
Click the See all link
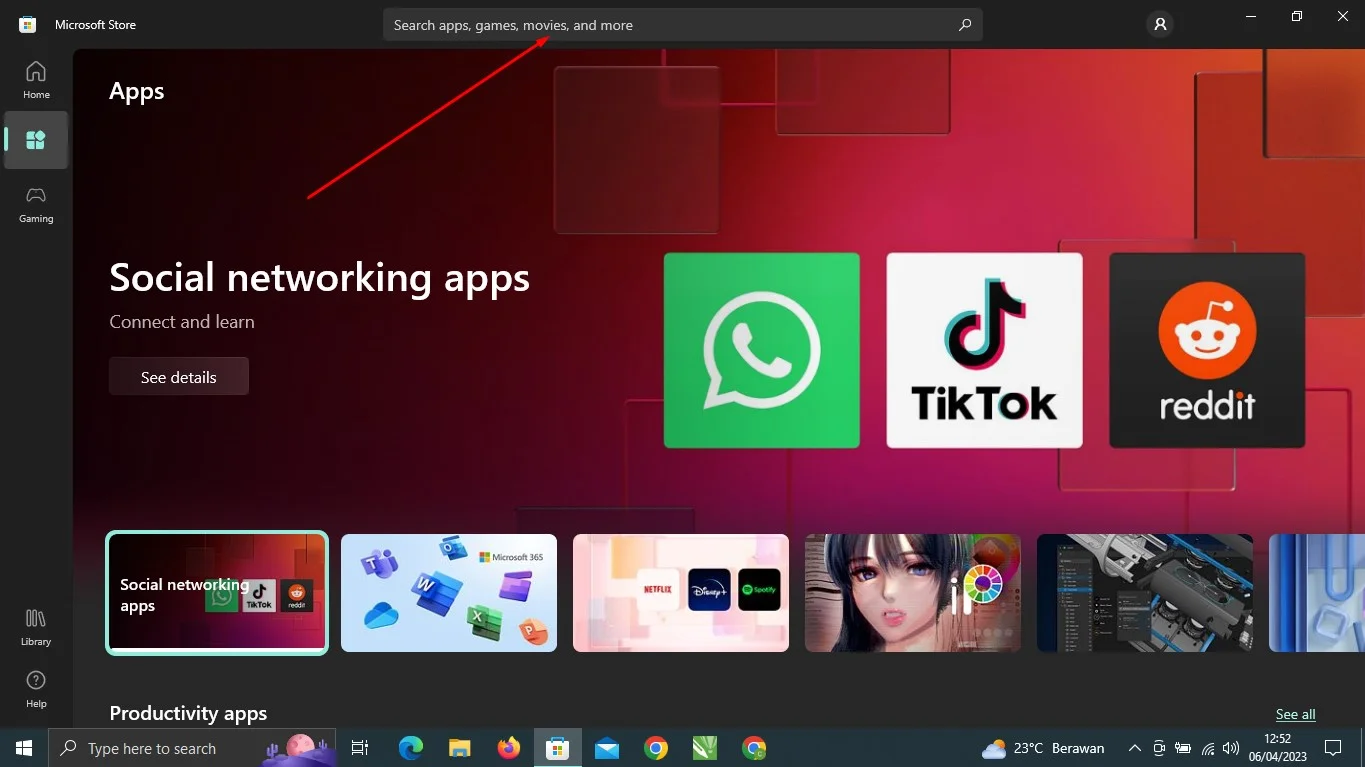tap(1295, 714)
